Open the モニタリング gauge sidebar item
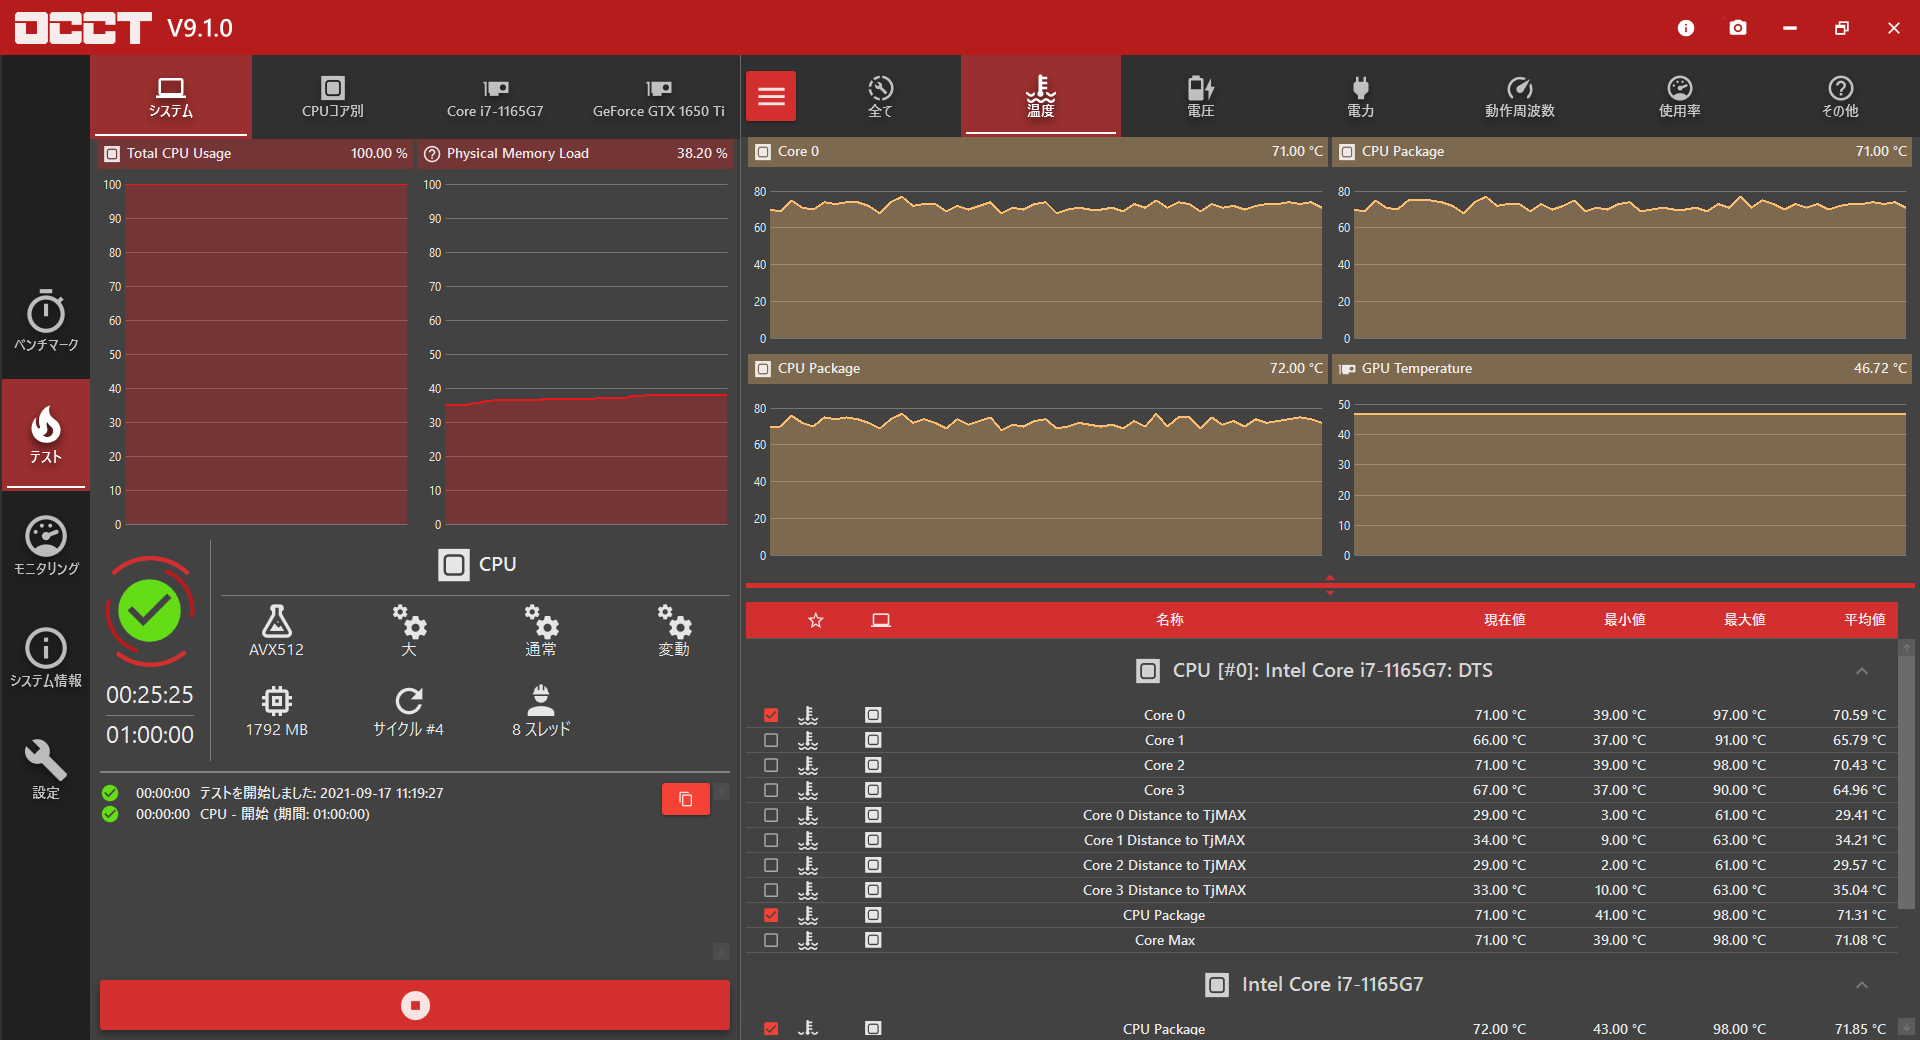This screenshot has height=1040, width=1920. pyautogui.click(x=46, y=545)
